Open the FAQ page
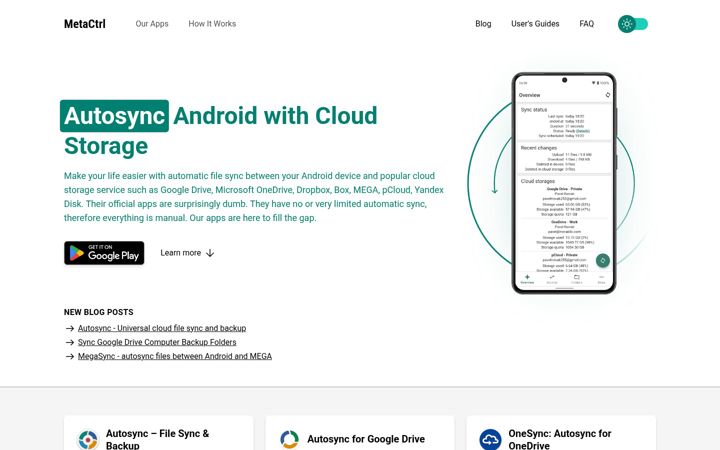Viewport: 720px width, 450px height. click(x=586, y=24)
